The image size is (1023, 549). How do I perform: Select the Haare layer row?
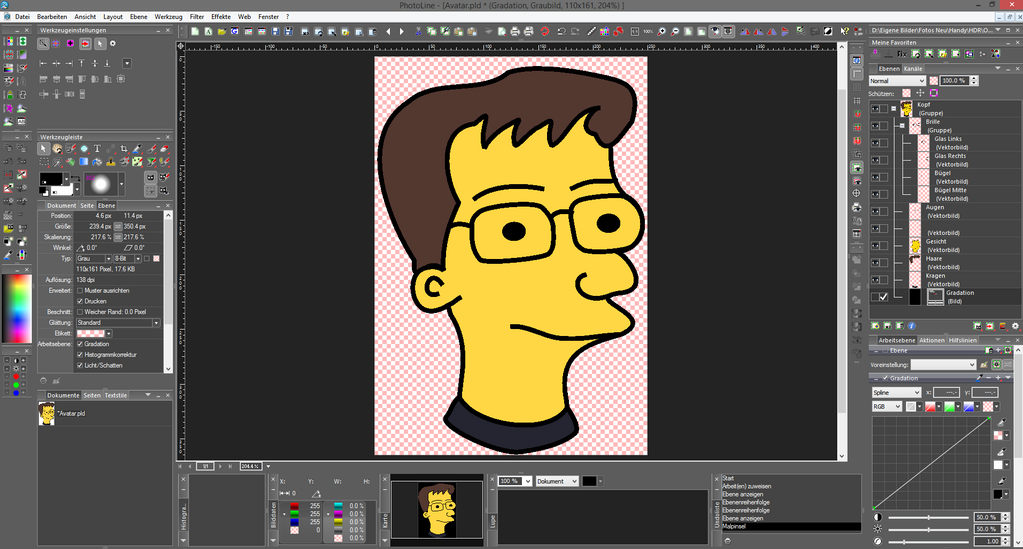coord(946,262)
